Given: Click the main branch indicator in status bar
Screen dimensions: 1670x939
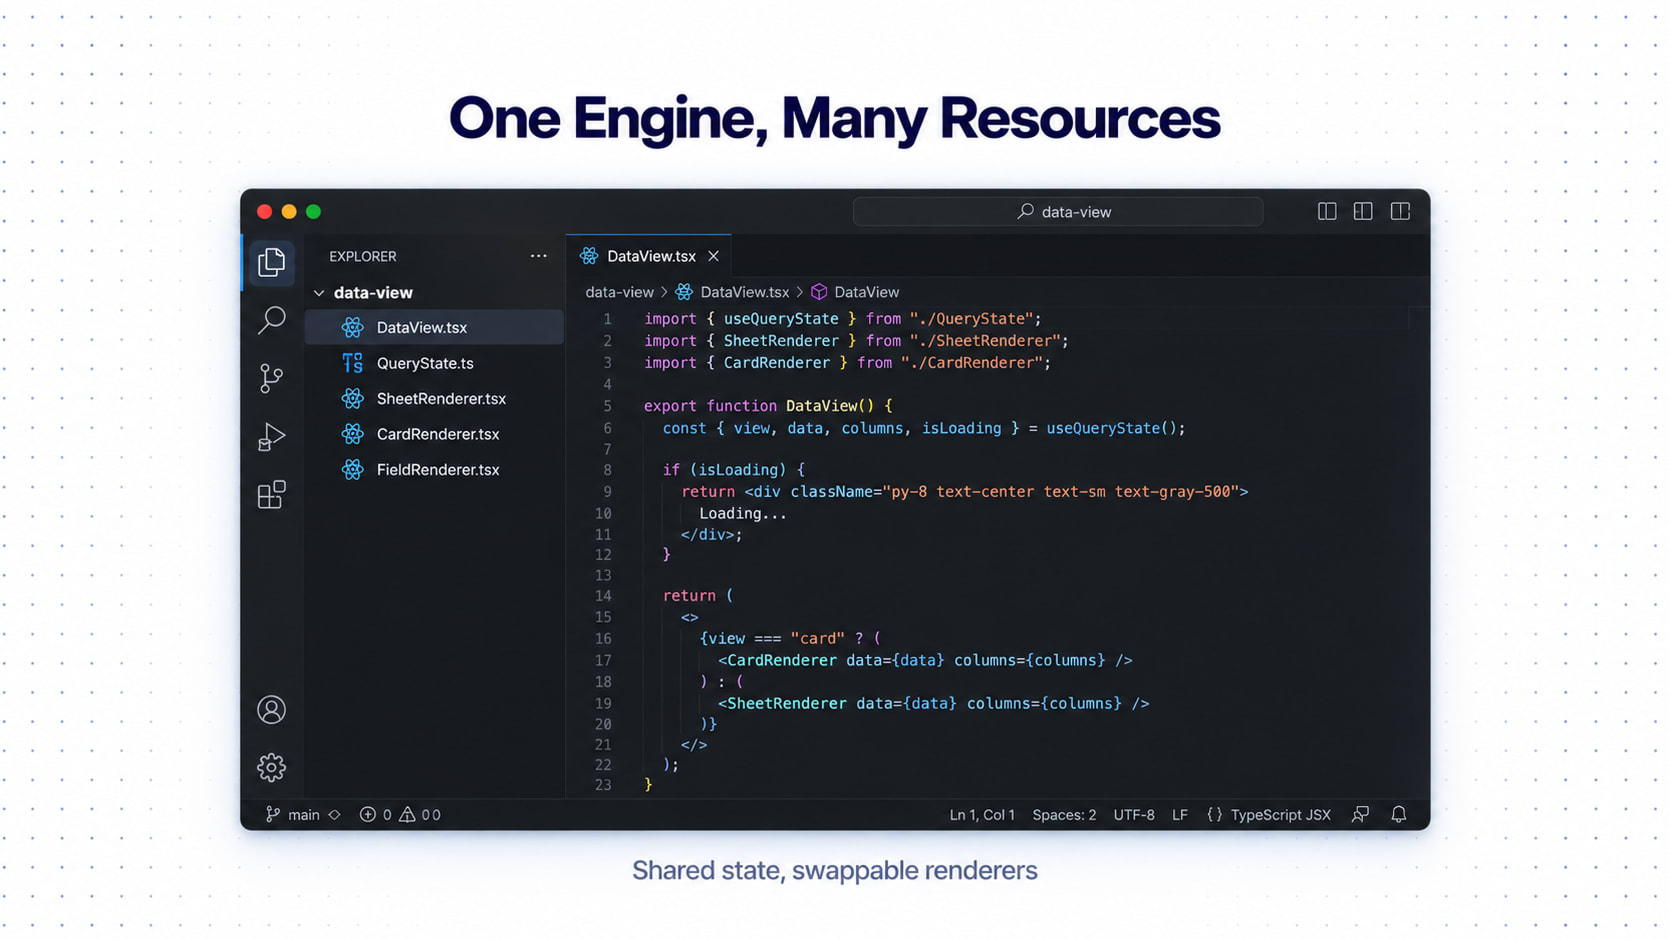Looking at the screenshot, I should point(293,815).
